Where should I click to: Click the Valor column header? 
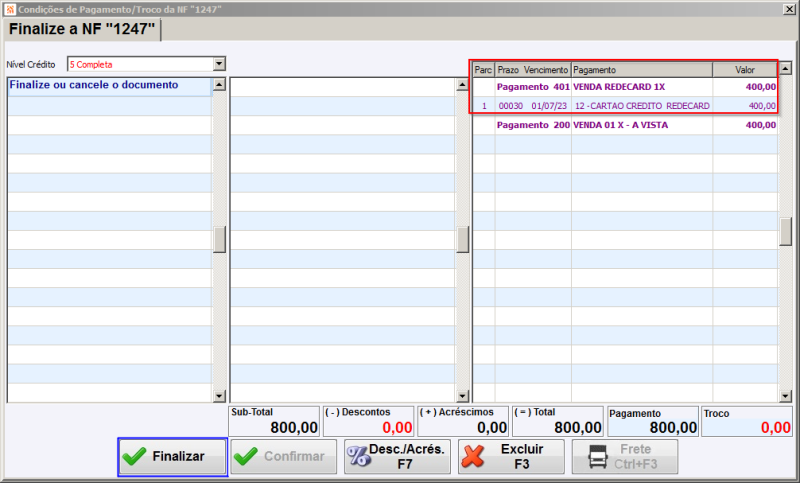[x=745, y=70]
